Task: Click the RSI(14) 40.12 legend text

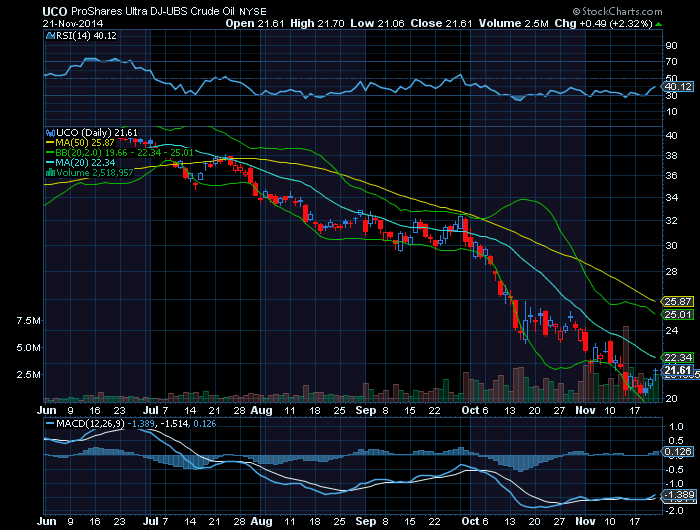Action: 86,36
